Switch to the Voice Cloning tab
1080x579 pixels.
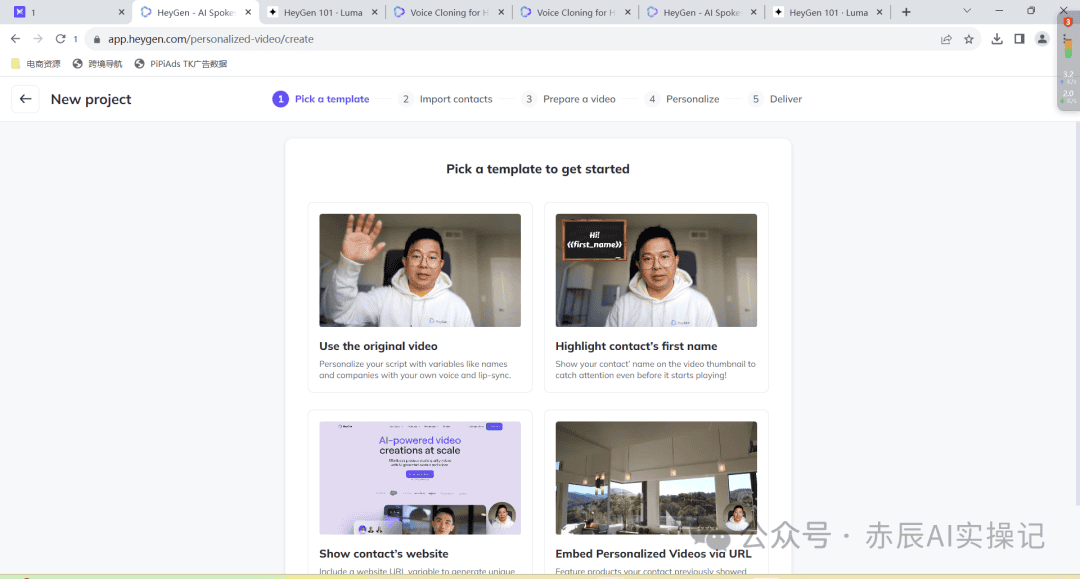[x=449, y=12]
